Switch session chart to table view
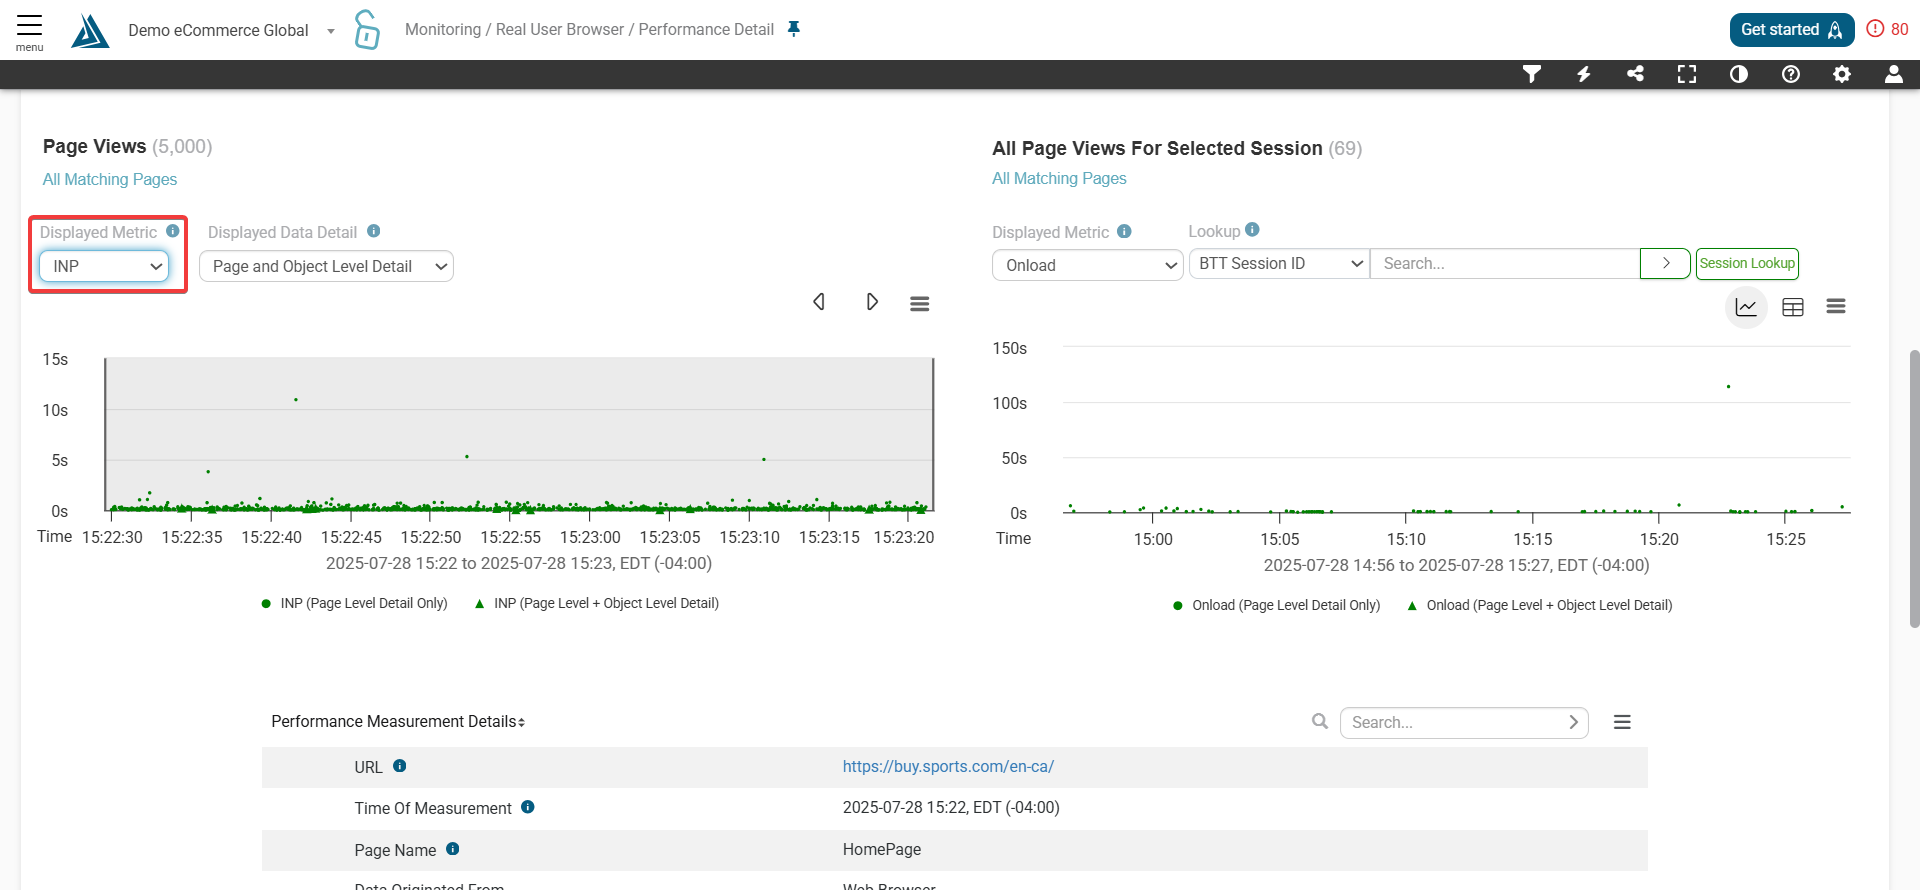This screenshot has width=1920, height=890. pos(1793,307)
